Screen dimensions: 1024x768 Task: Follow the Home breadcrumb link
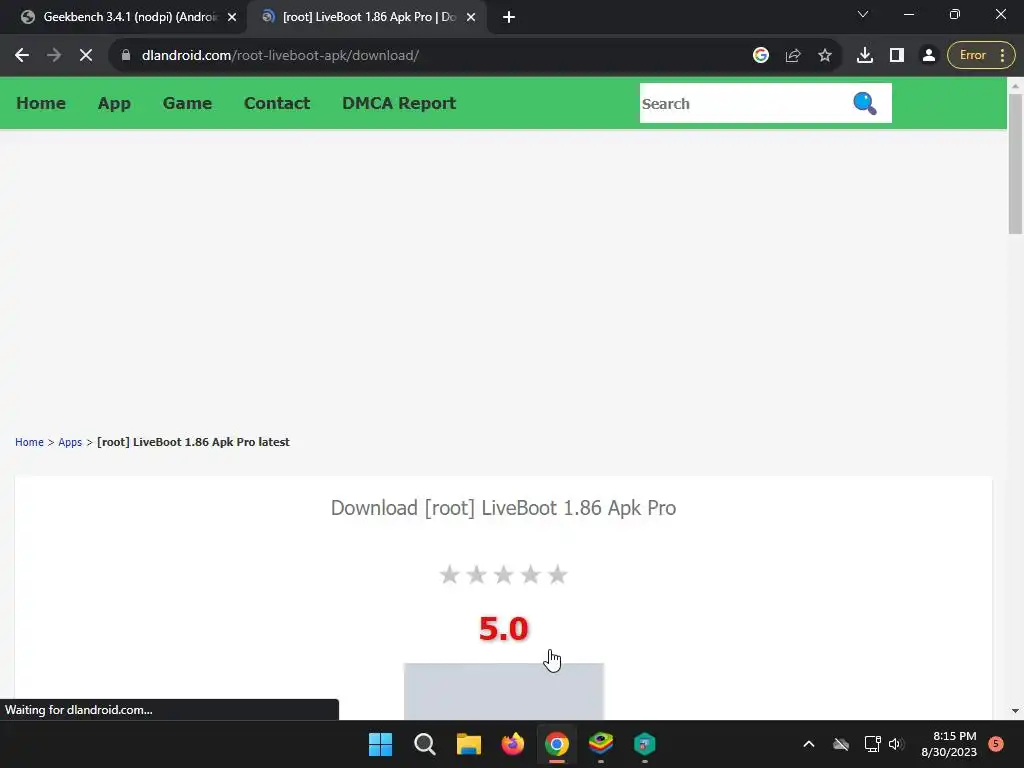point(29,442)
